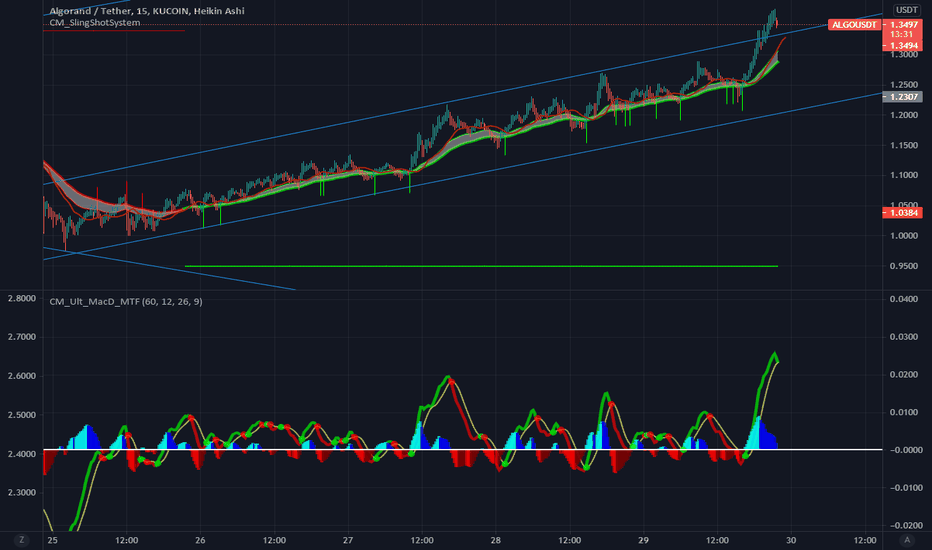This screenshot has height=550, width=932.
Task: Click date label 29 on time axis
Action: pos(643,540)
